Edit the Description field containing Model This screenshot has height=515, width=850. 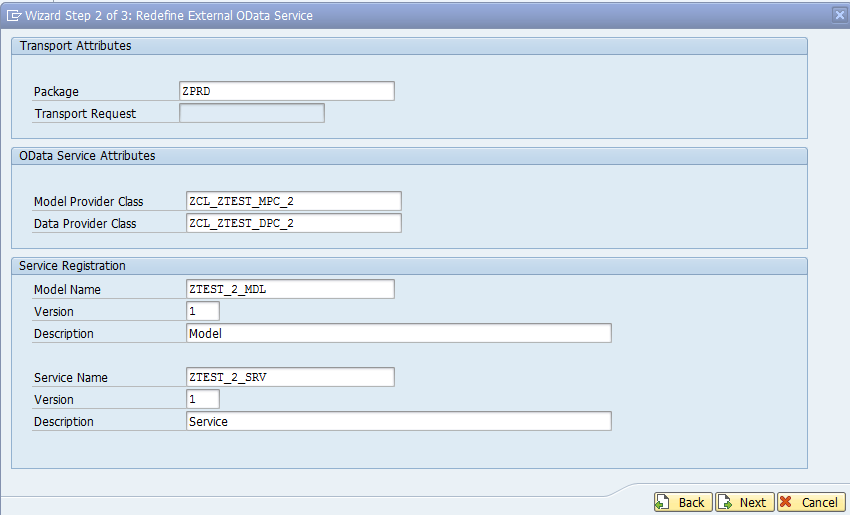pyautogui.click(x=398, y=333)
